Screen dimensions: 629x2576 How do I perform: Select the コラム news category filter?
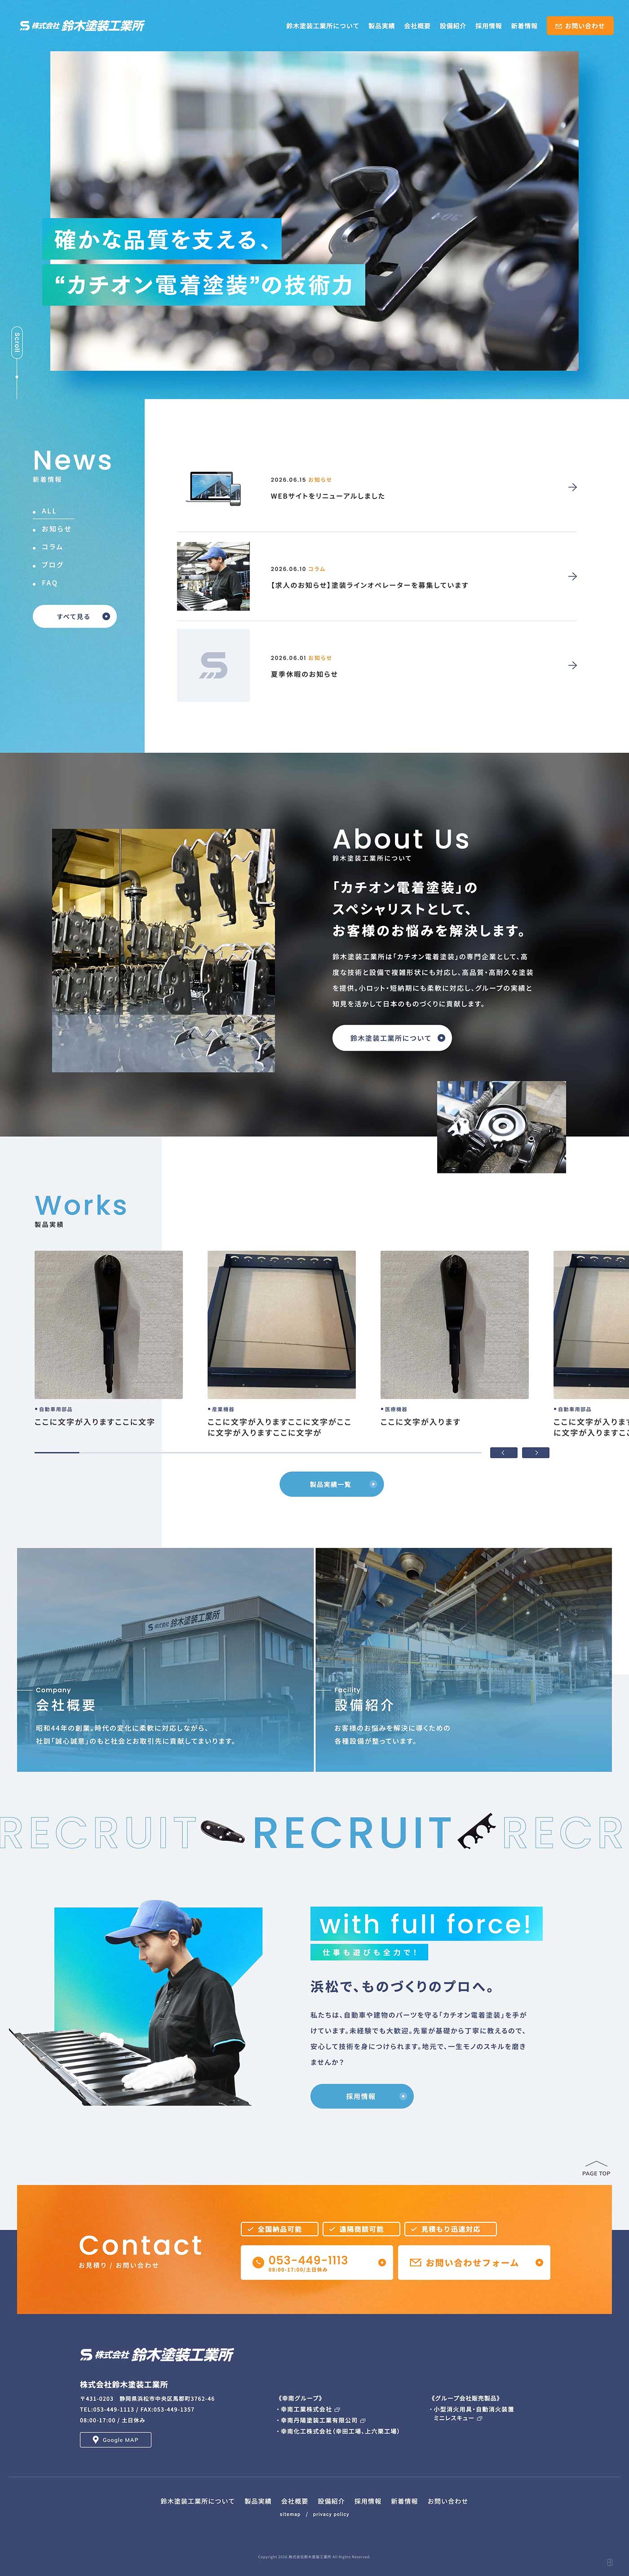[x=51, y=547]
